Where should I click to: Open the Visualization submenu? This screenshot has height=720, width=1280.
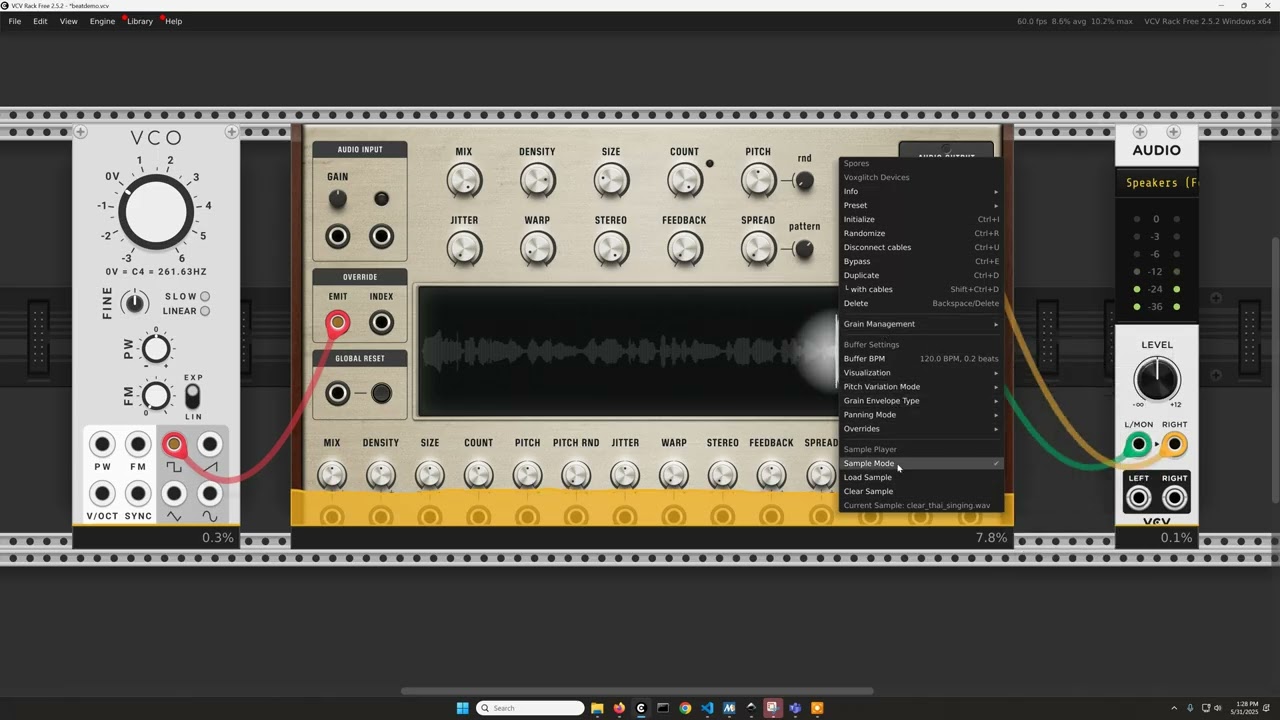pyautogui.click(x=920, y=373)
